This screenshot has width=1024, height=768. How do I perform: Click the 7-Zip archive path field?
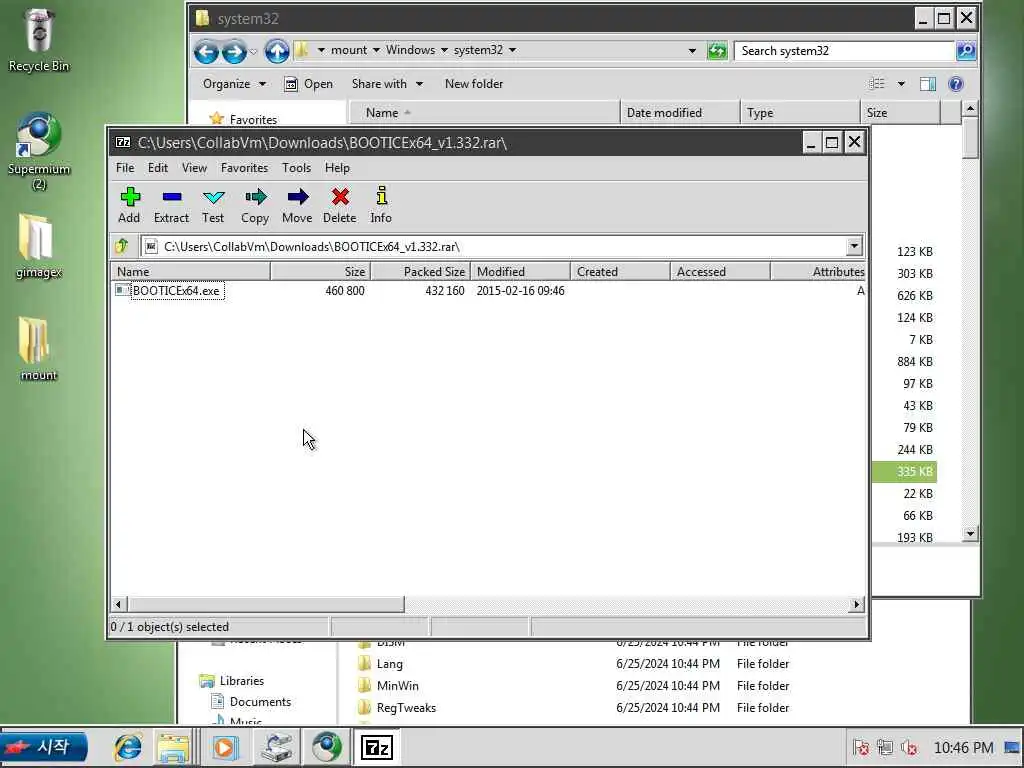[494, 246]
